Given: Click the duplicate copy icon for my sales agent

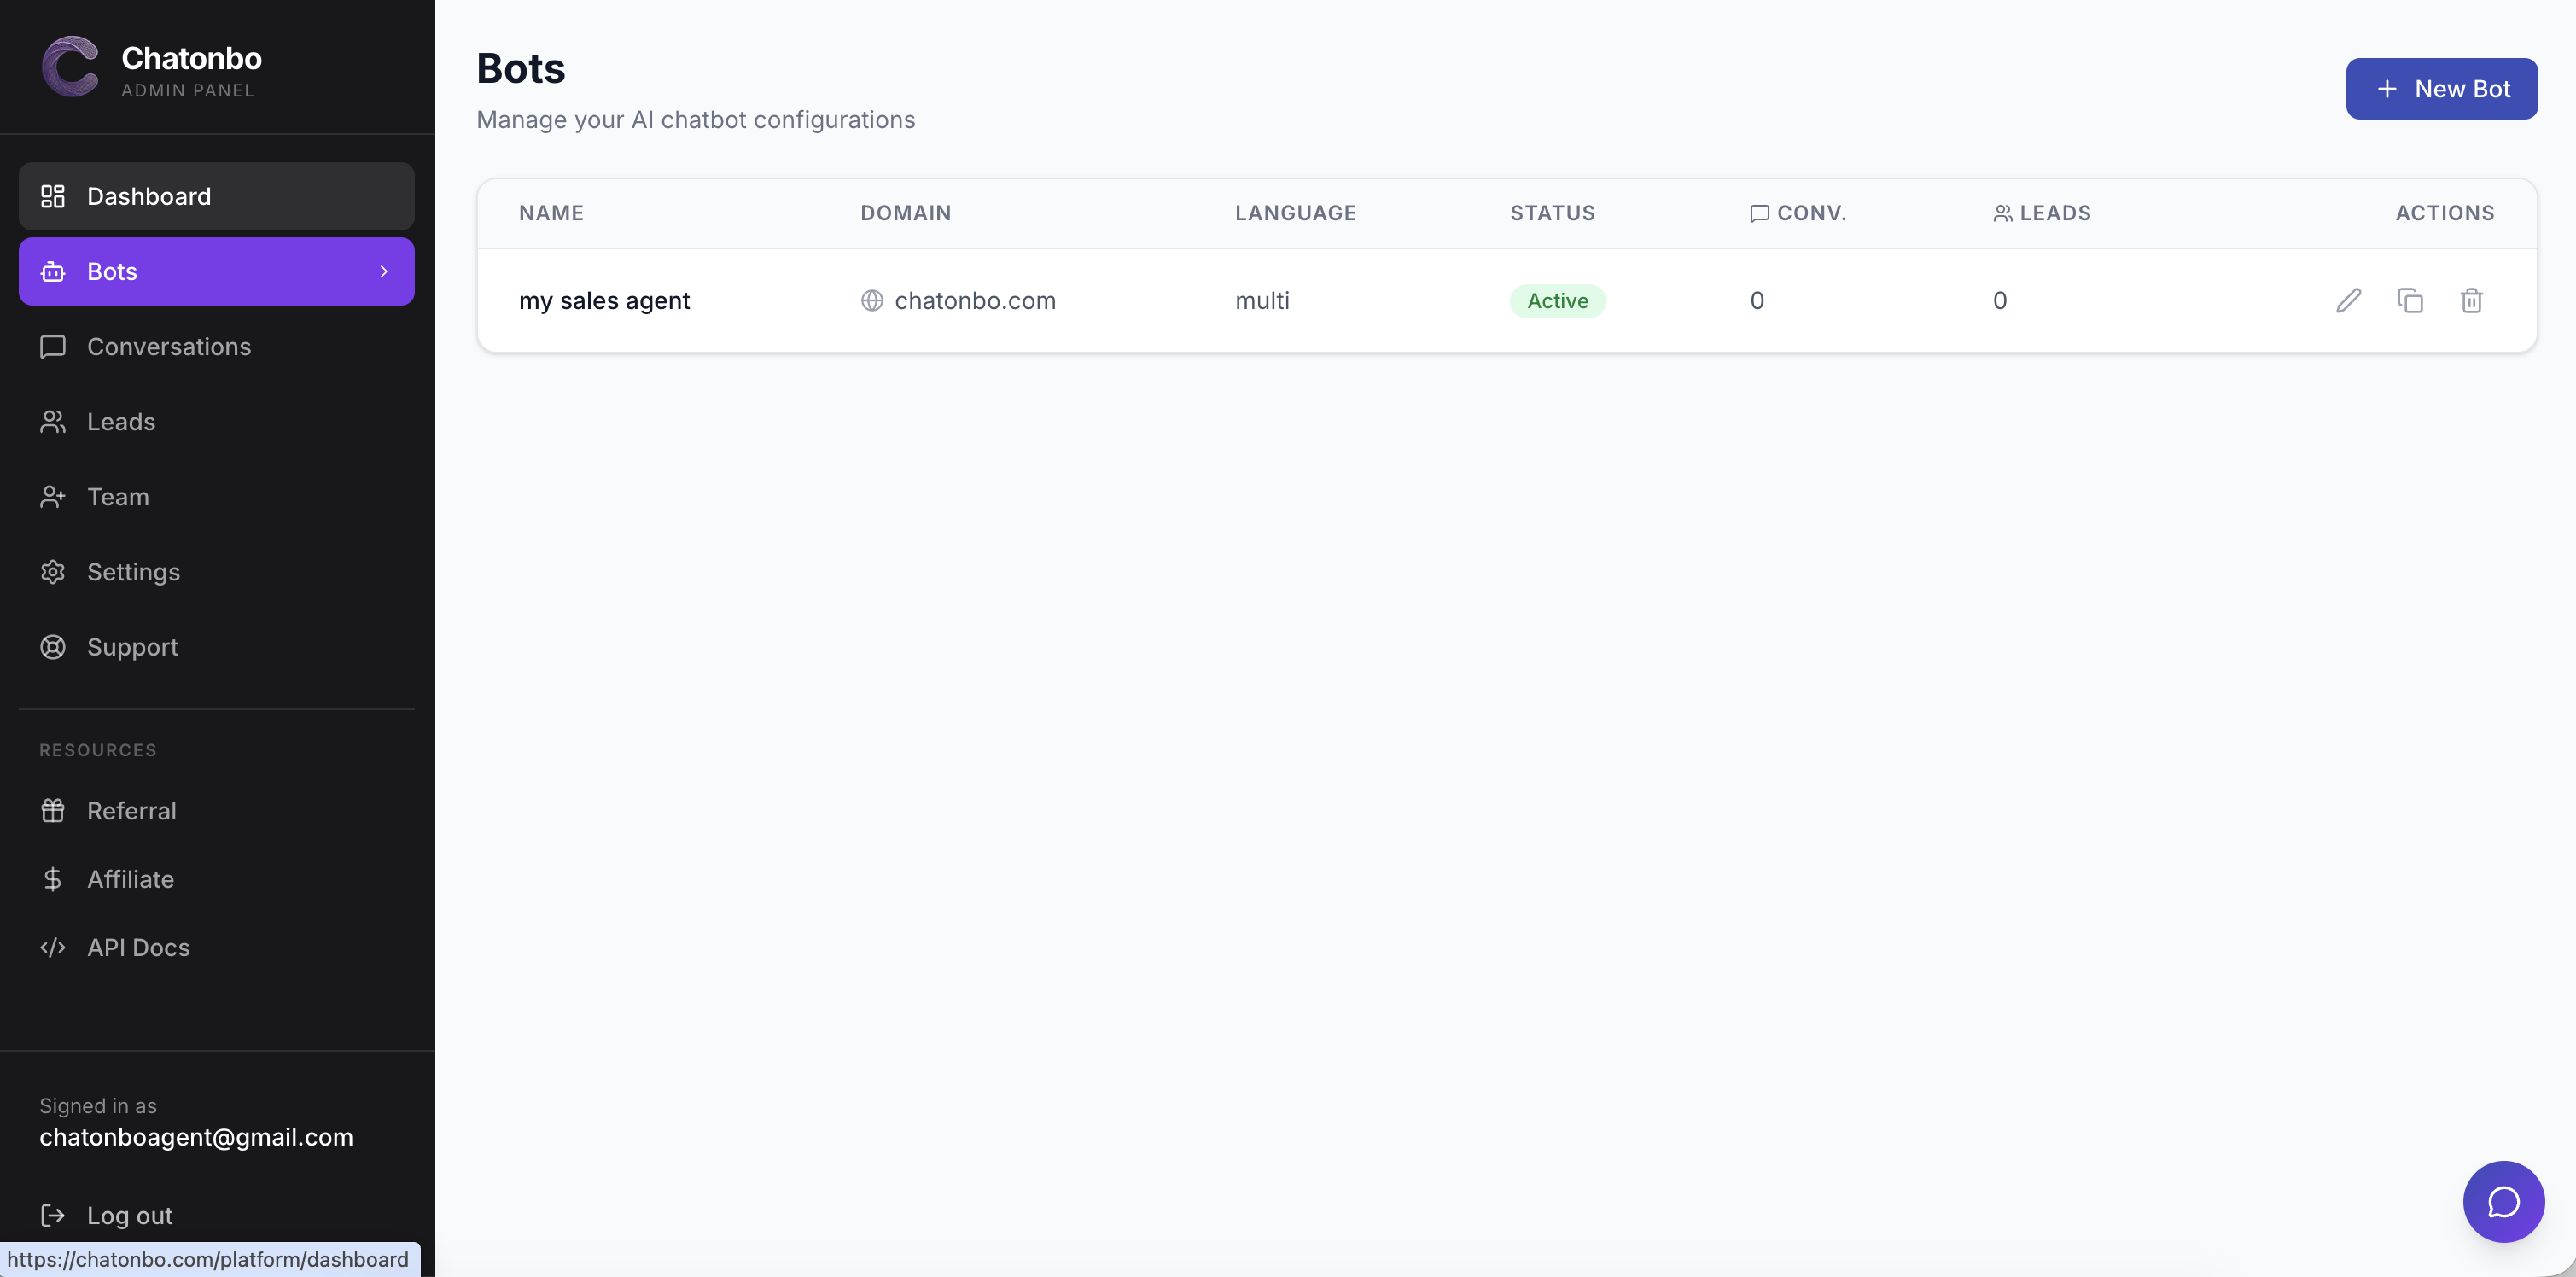Looking at the screenshot, I should click(2410, 300).
